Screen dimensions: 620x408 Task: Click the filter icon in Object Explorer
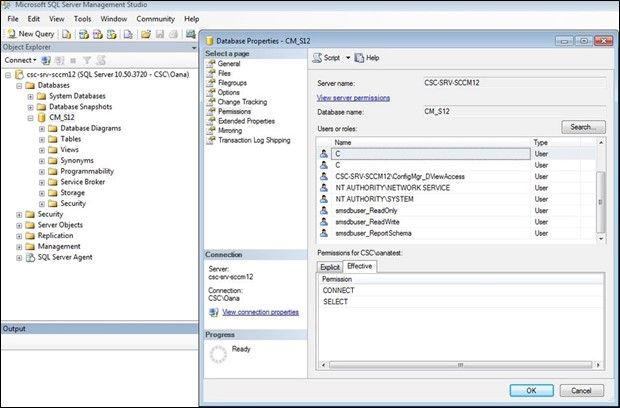(x=87, y=60)
